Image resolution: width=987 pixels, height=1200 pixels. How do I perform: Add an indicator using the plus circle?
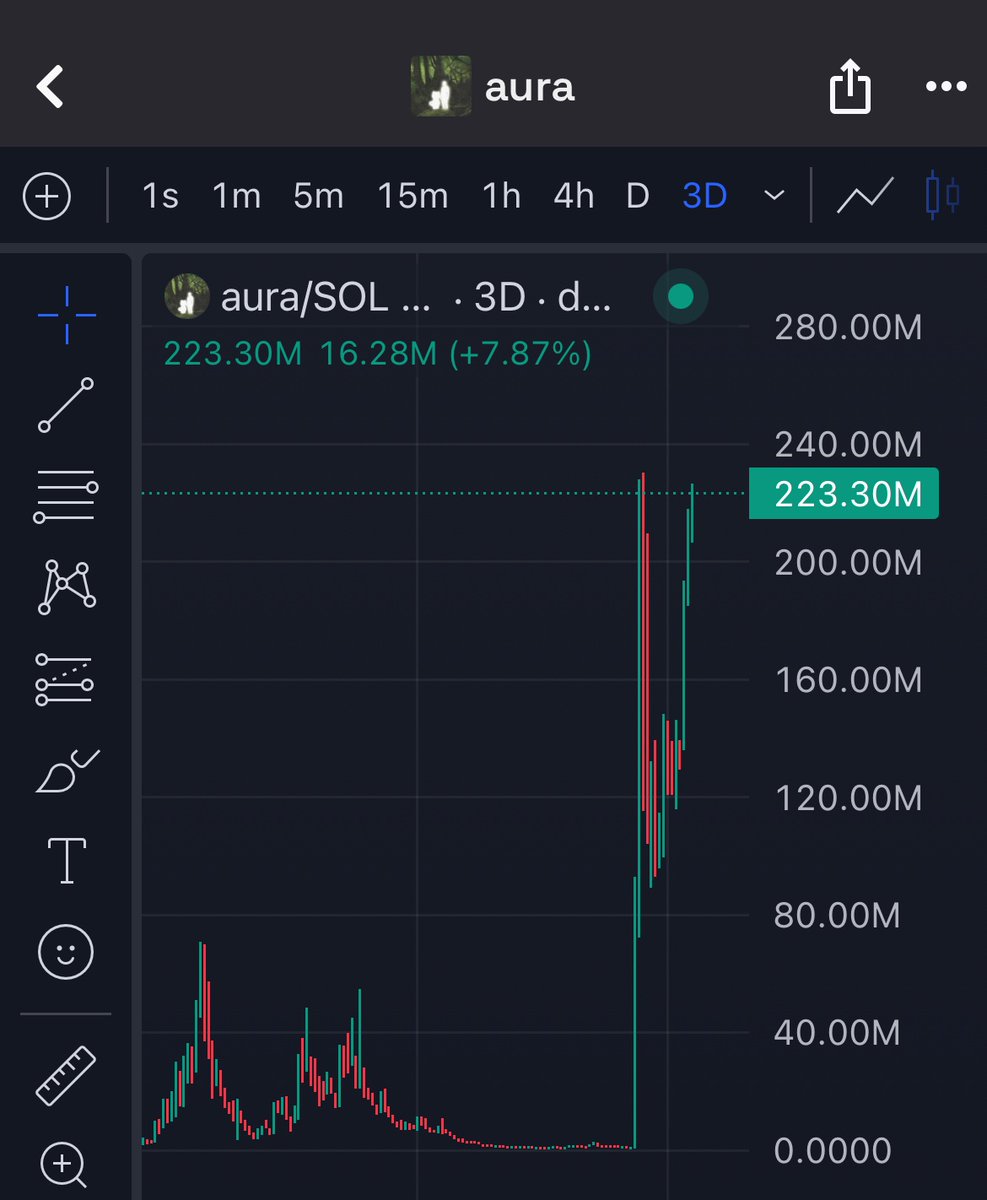[47, 196]
